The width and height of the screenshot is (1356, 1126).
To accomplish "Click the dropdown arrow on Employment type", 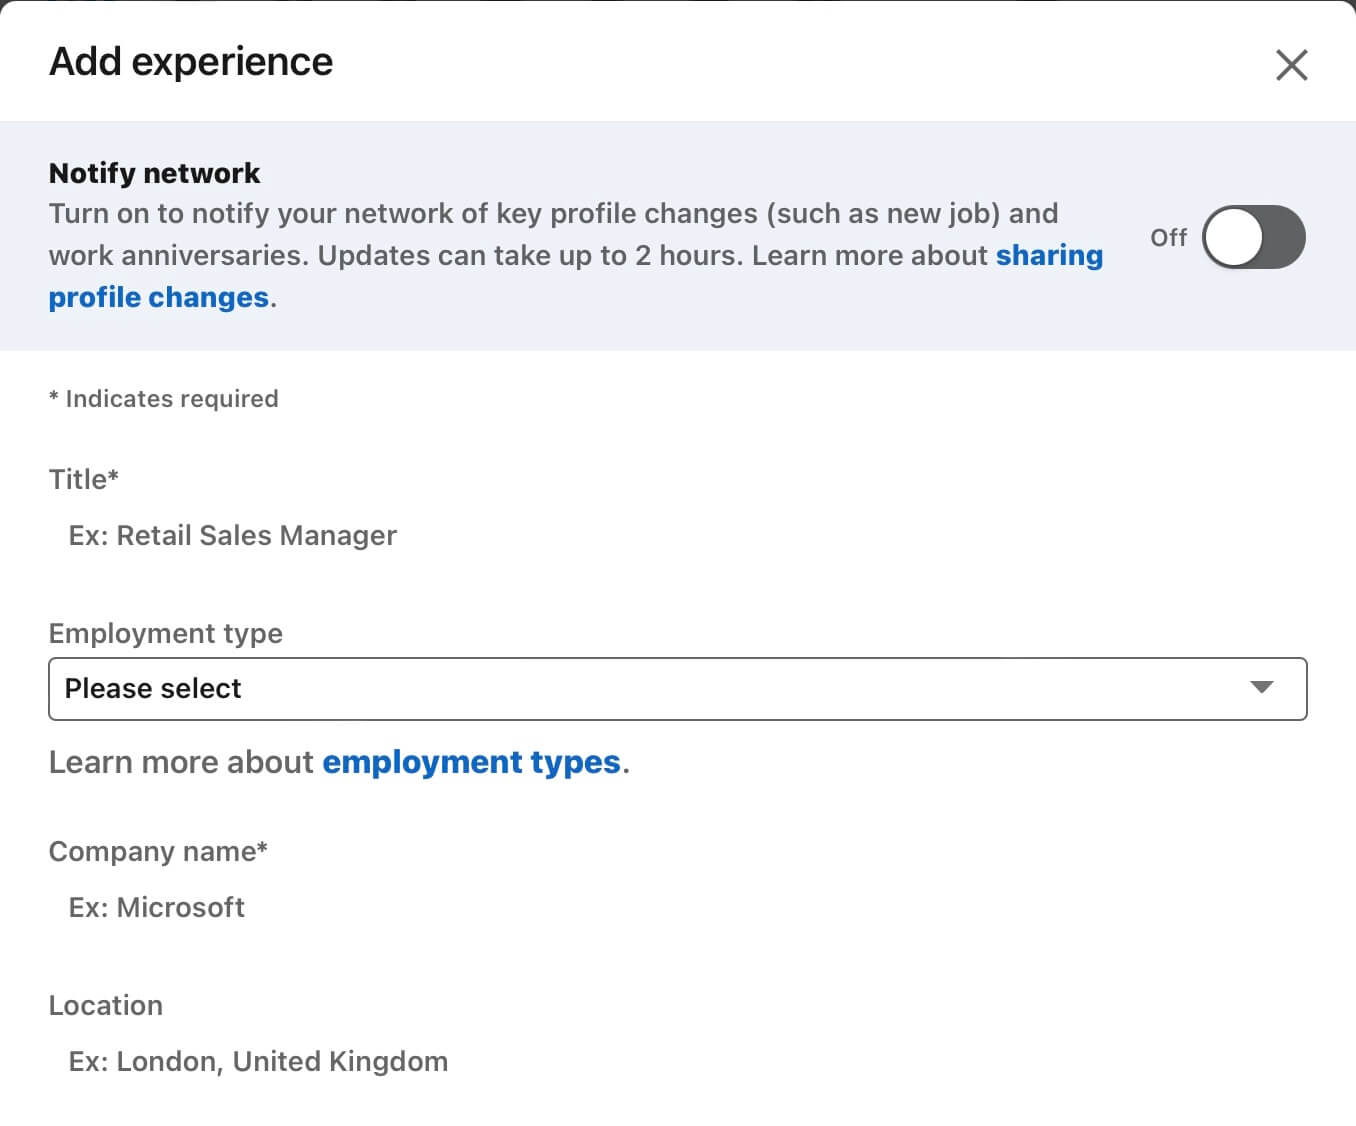I will pyautogui.click(x=1262, y=688).
